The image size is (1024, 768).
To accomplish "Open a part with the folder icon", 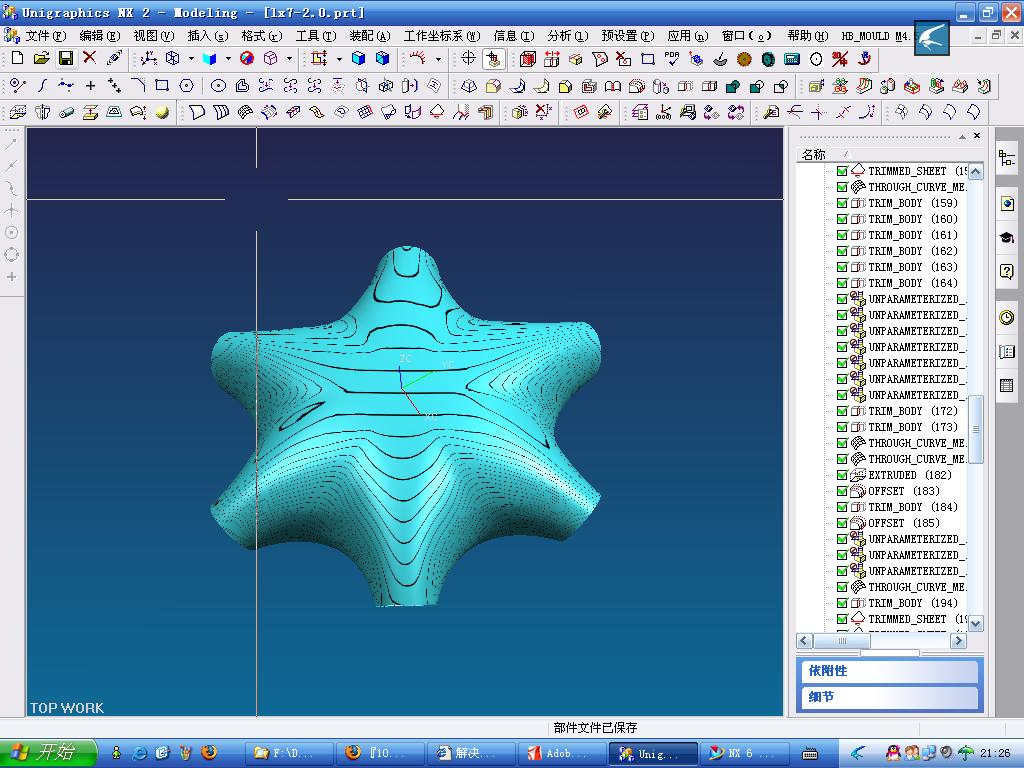I will [42, 58].
